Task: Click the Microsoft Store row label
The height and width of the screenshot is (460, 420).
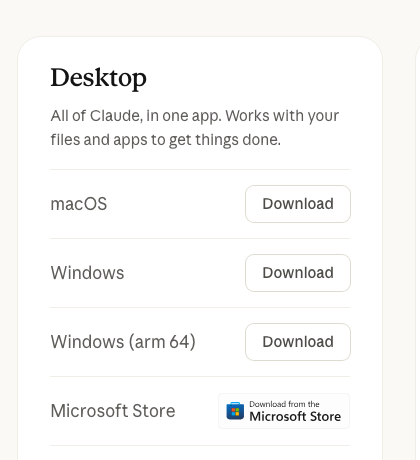Action: (x=113, y=411)
